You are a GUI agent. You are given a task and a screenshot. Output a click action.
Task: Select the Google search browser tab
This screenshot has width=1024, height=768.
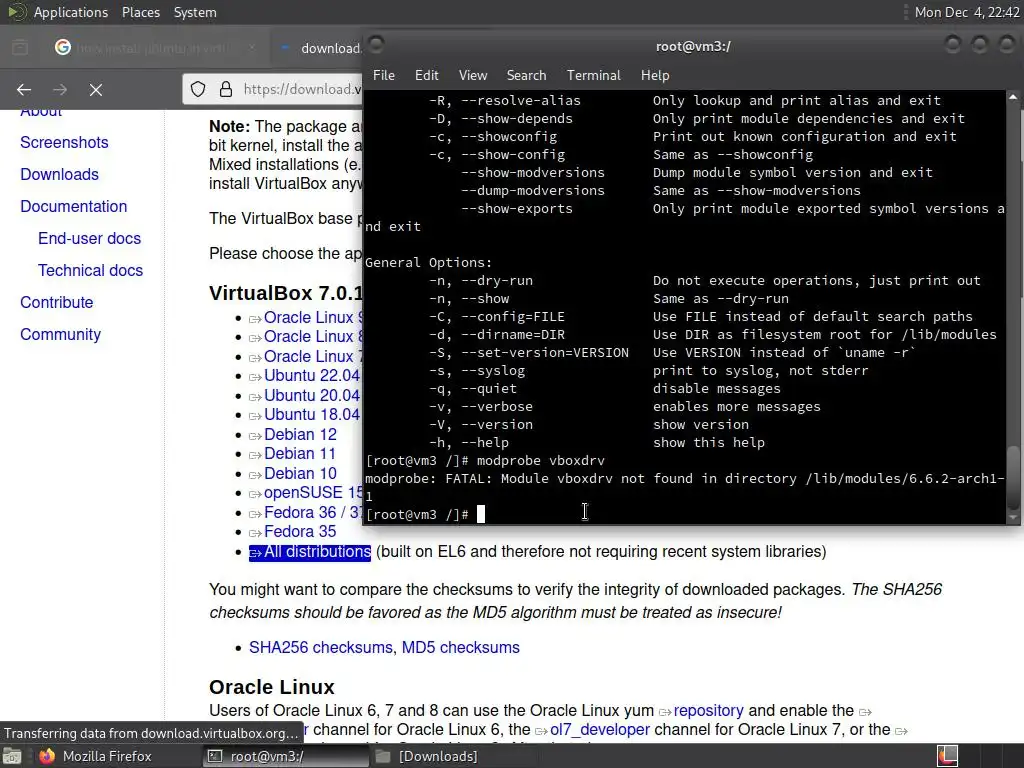pos(155,48)
